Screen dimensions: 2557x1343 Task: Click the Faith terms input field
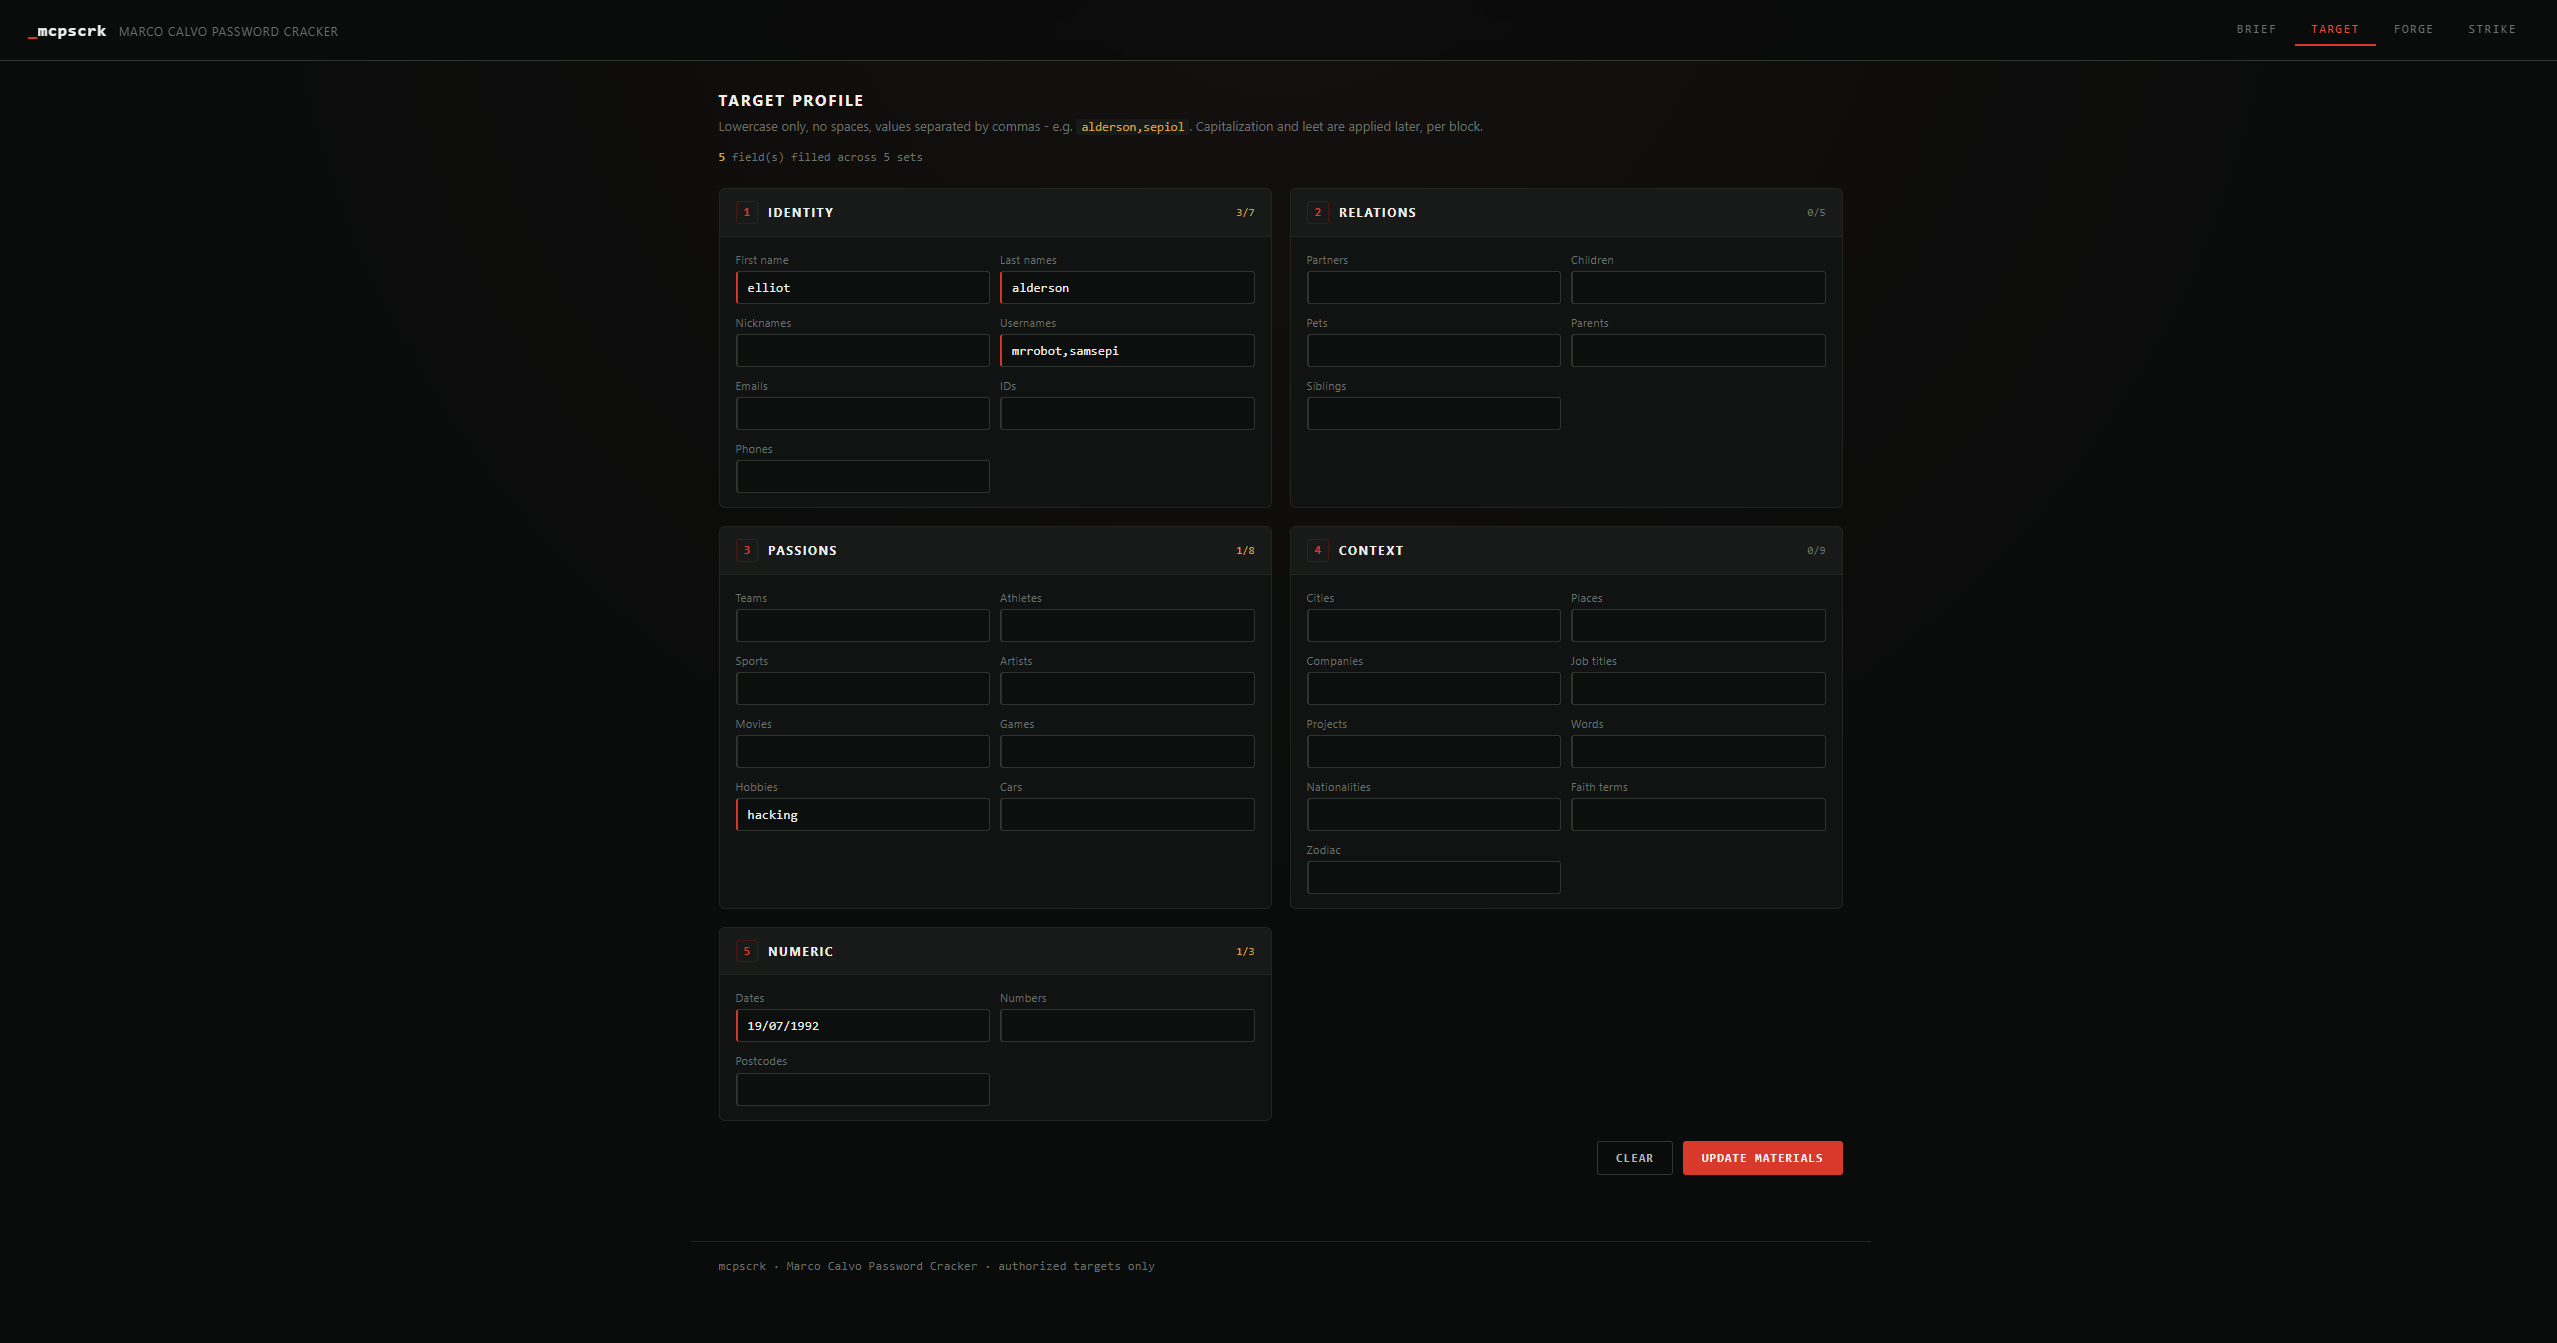(1698, 815)
